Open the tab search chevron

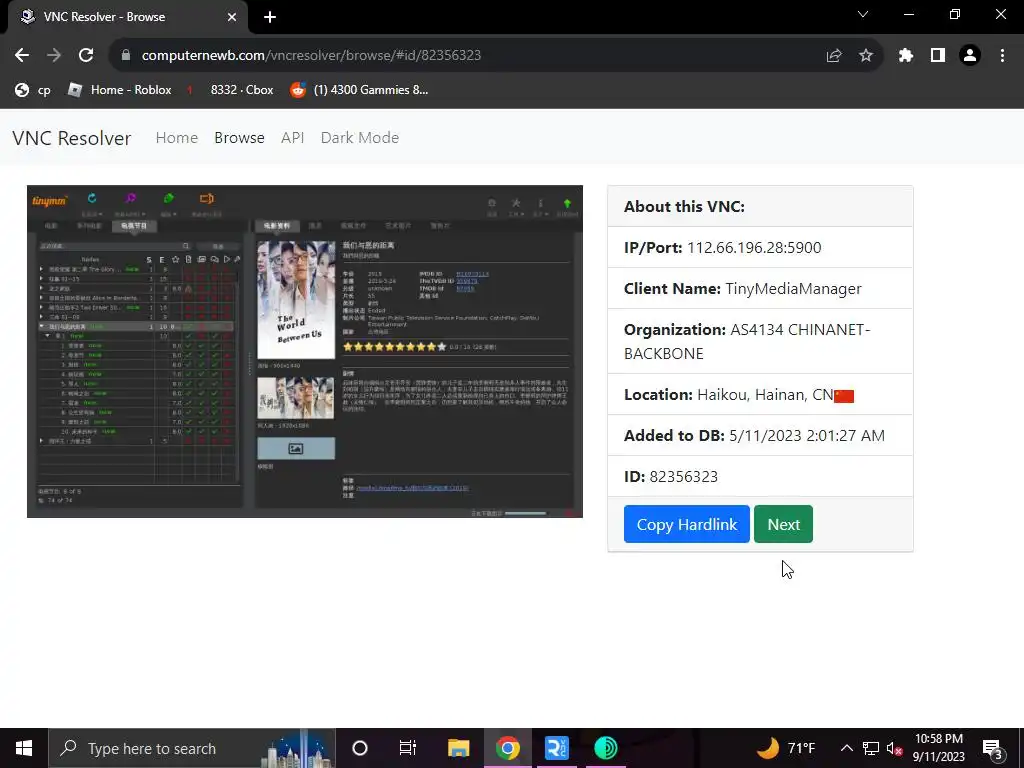click(x=863, y=14)
